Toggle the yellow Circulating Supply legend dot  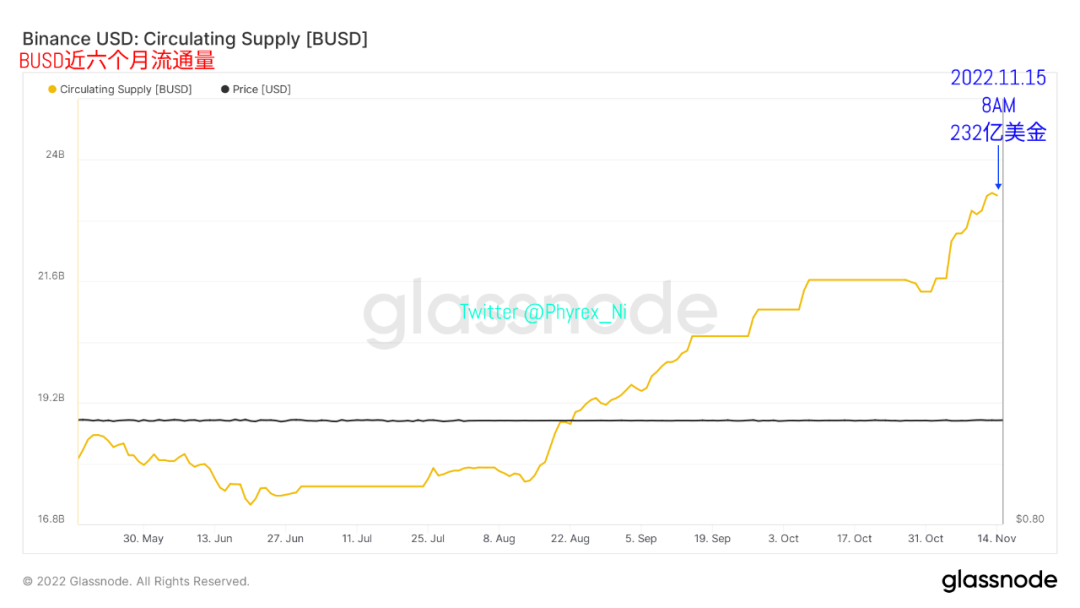(x=52, y=90)
